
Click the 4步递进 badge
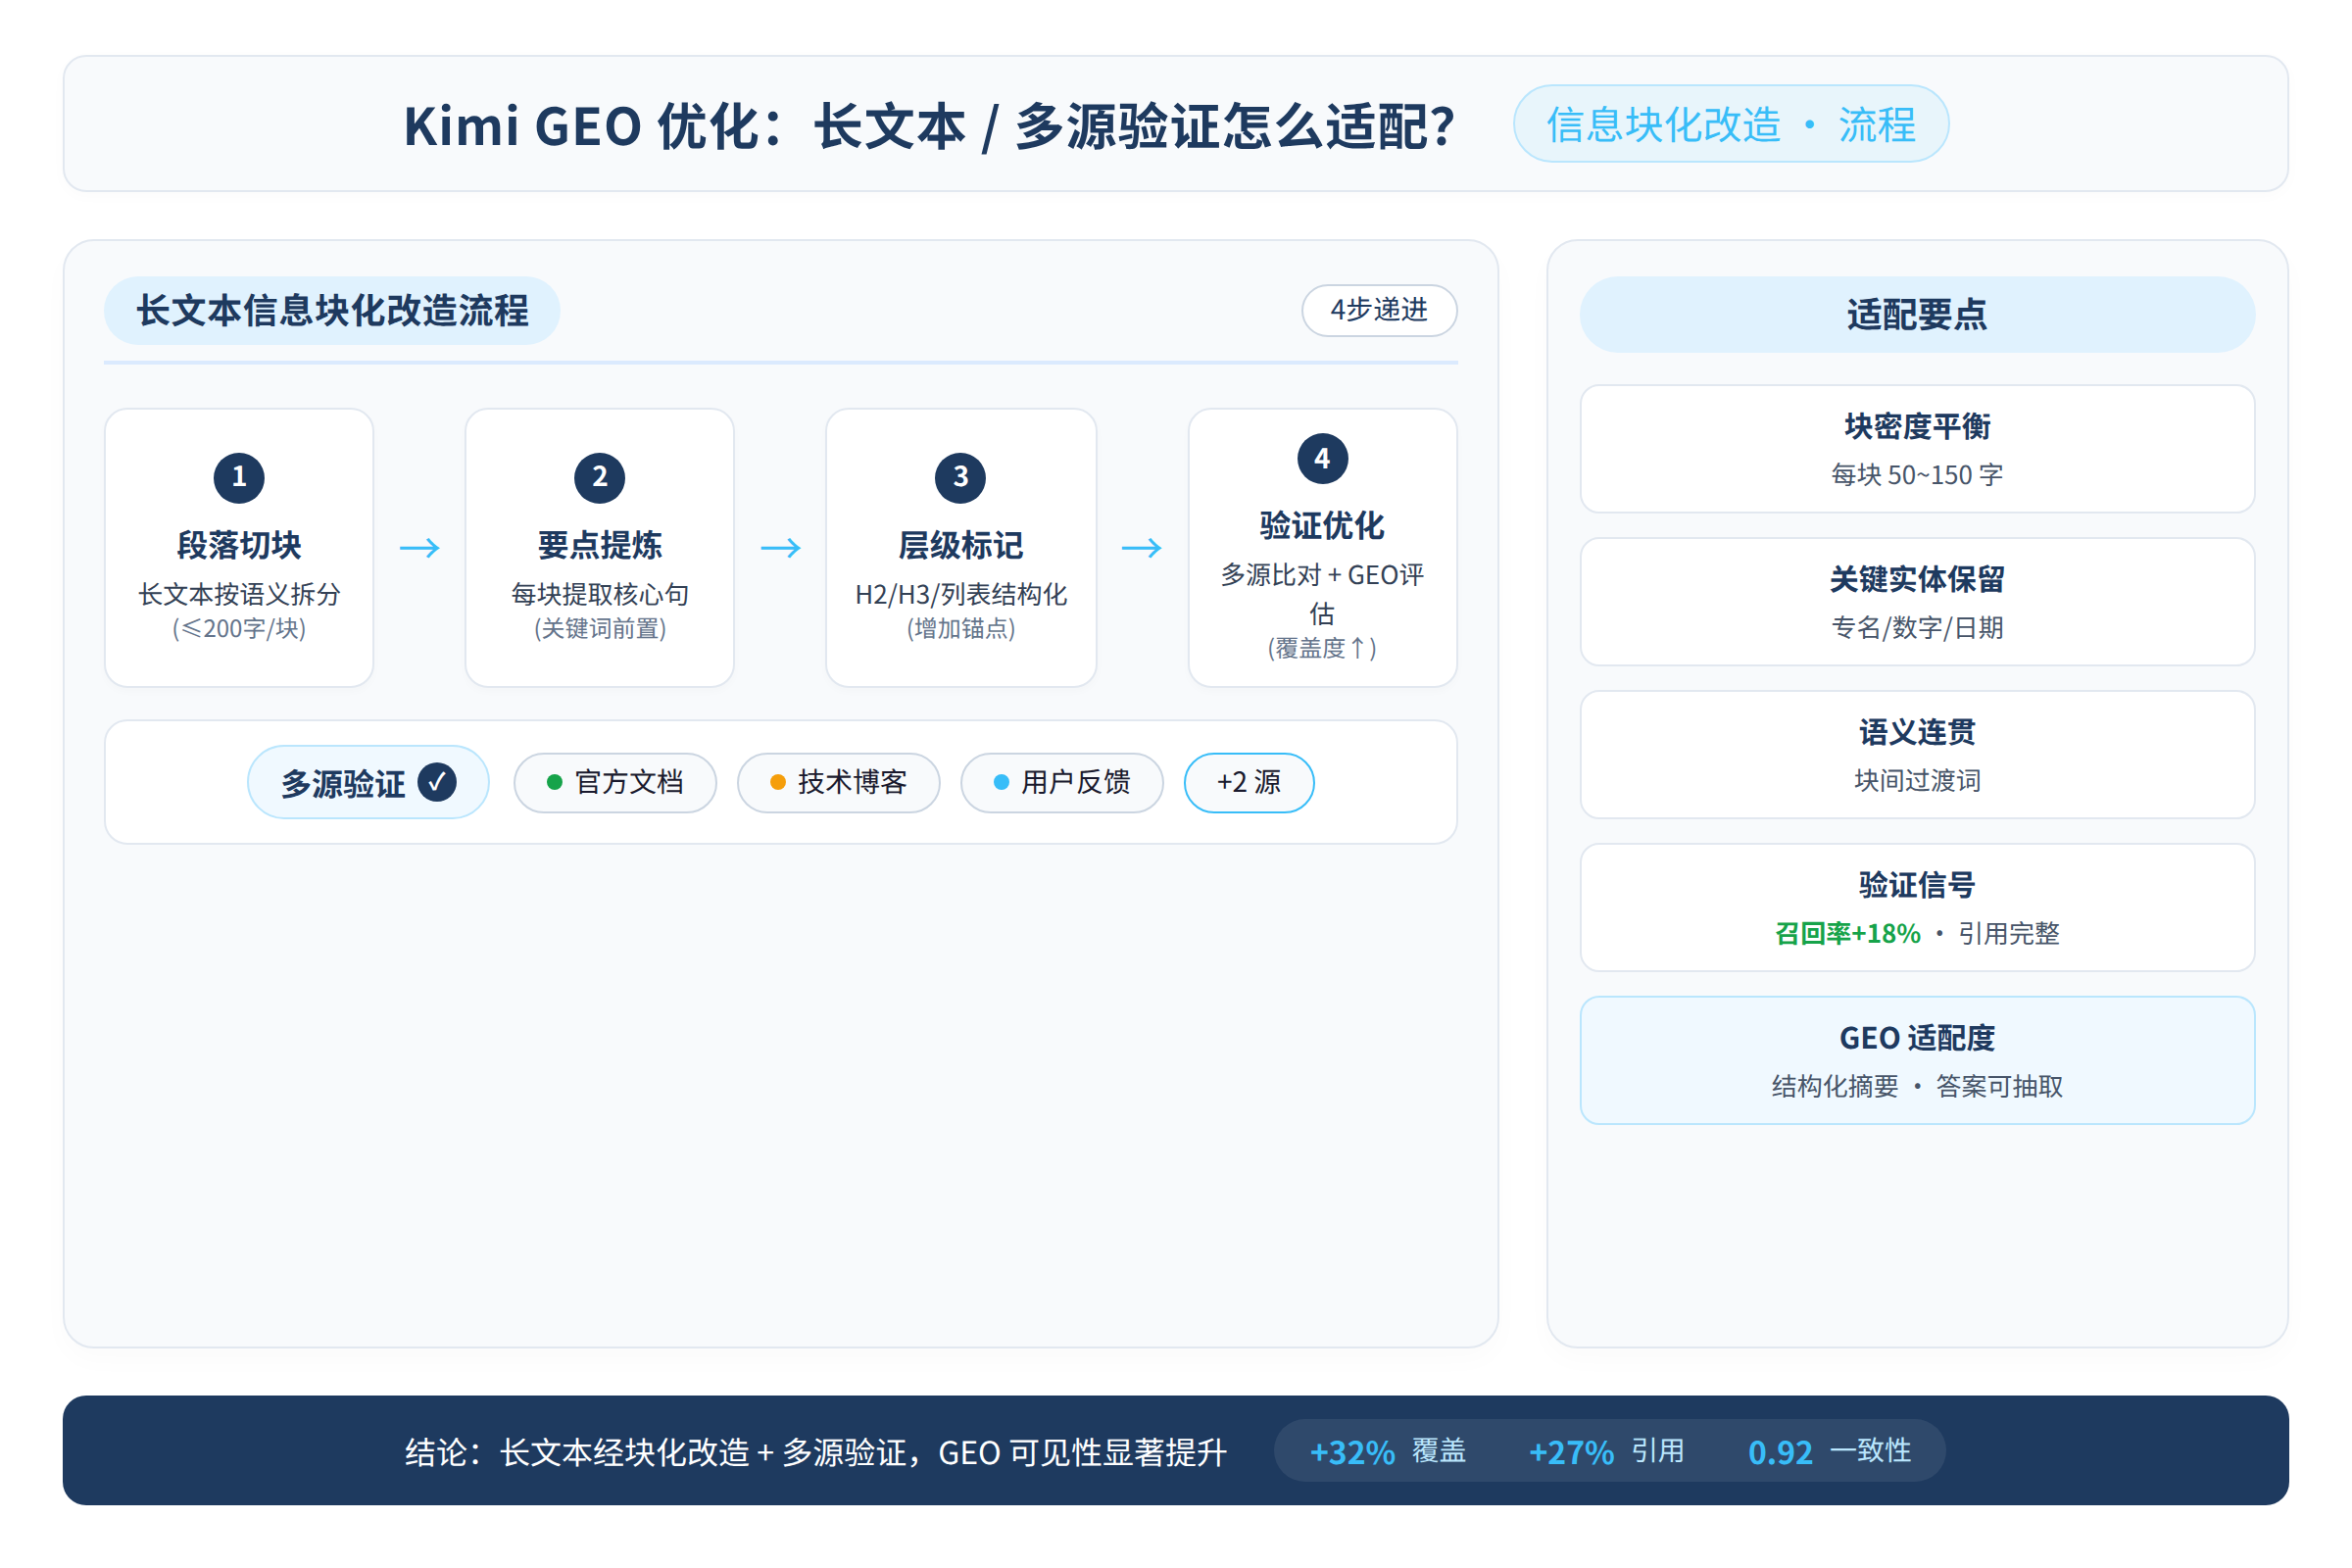click(x=1379, y=310)
